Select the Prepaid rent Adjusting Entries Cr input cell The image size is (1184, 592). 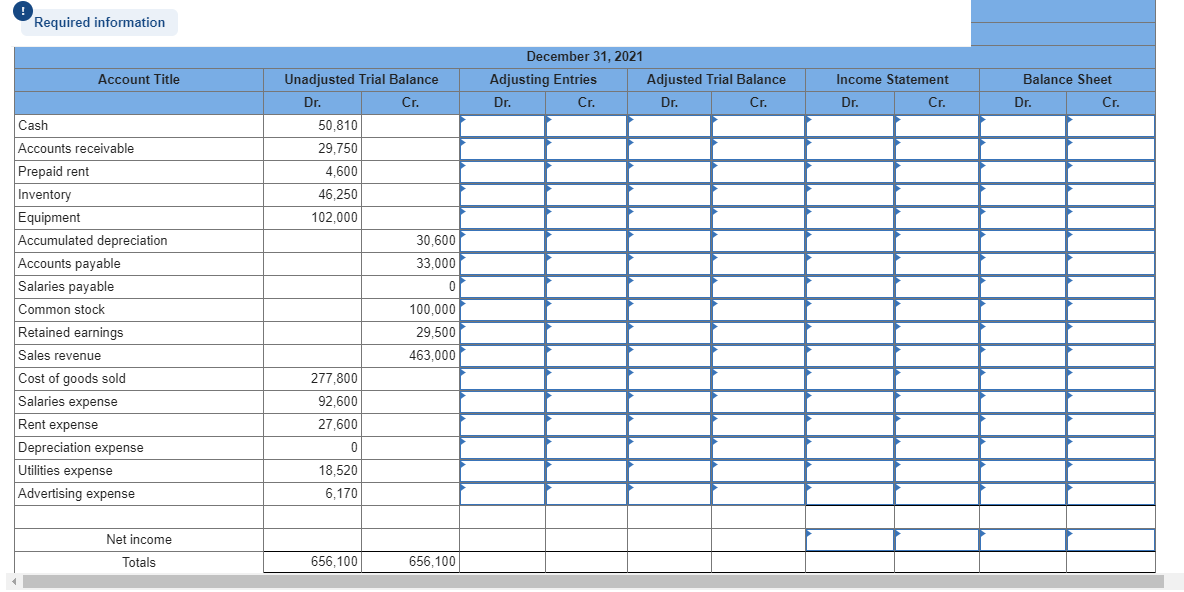pyautogui.click(x=587, y=171)
